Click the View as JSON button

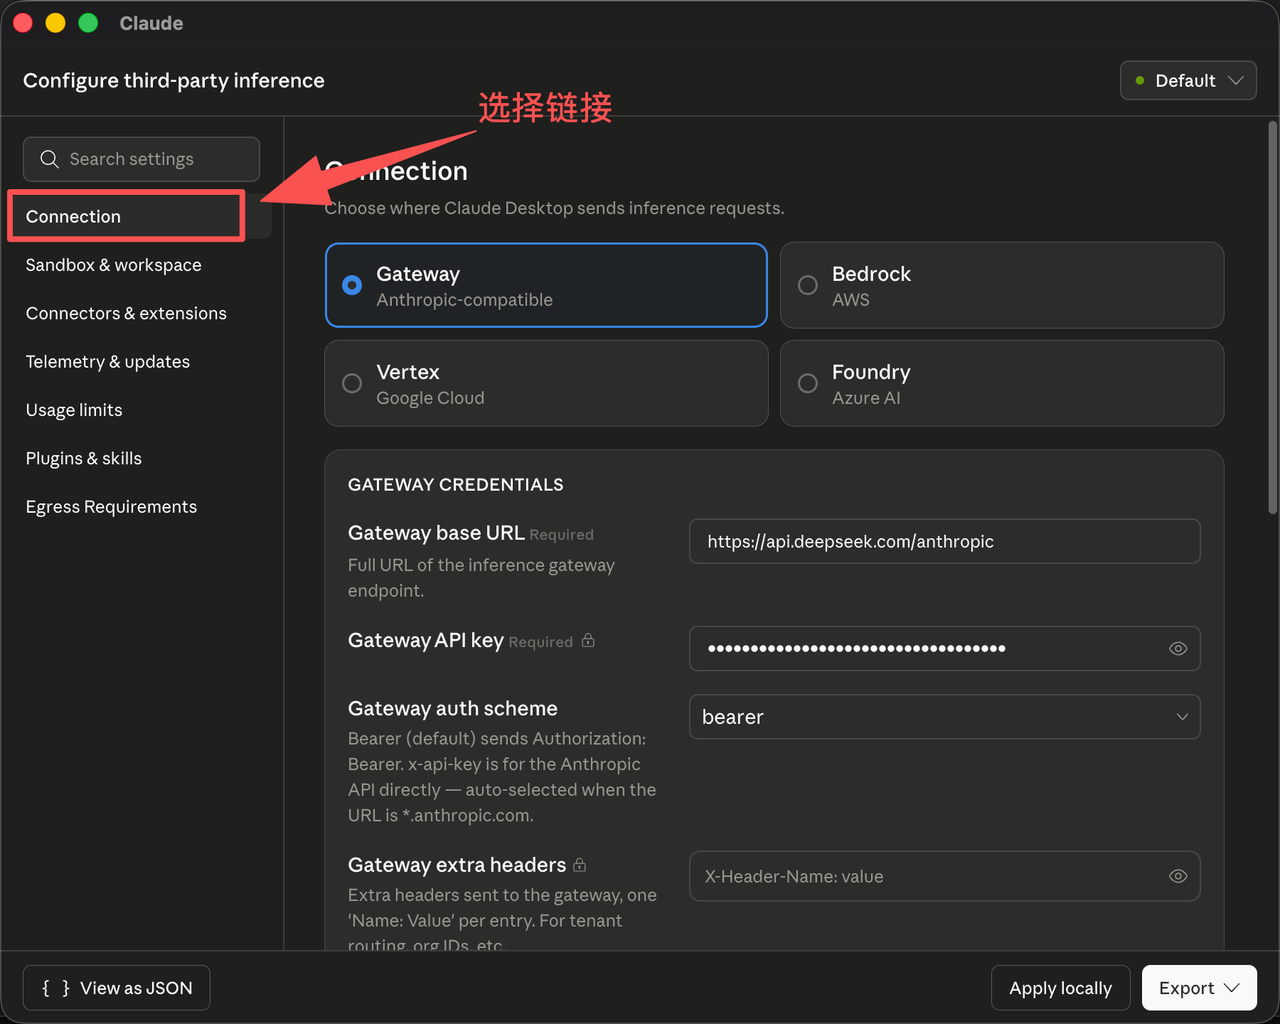coord(116,988)
